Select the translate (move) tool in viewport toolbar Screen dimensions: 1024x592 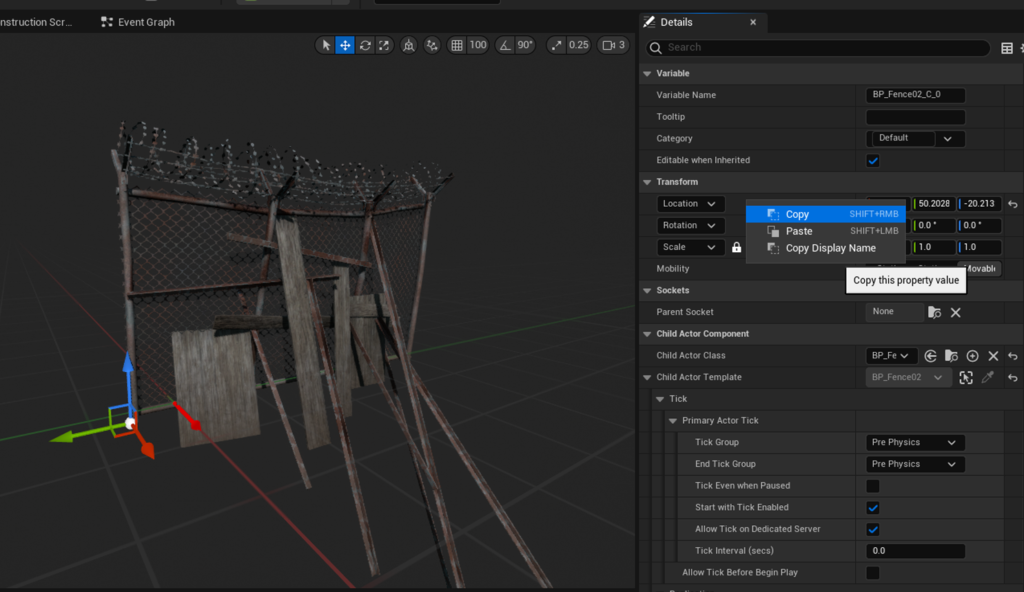tap(345, 45)
